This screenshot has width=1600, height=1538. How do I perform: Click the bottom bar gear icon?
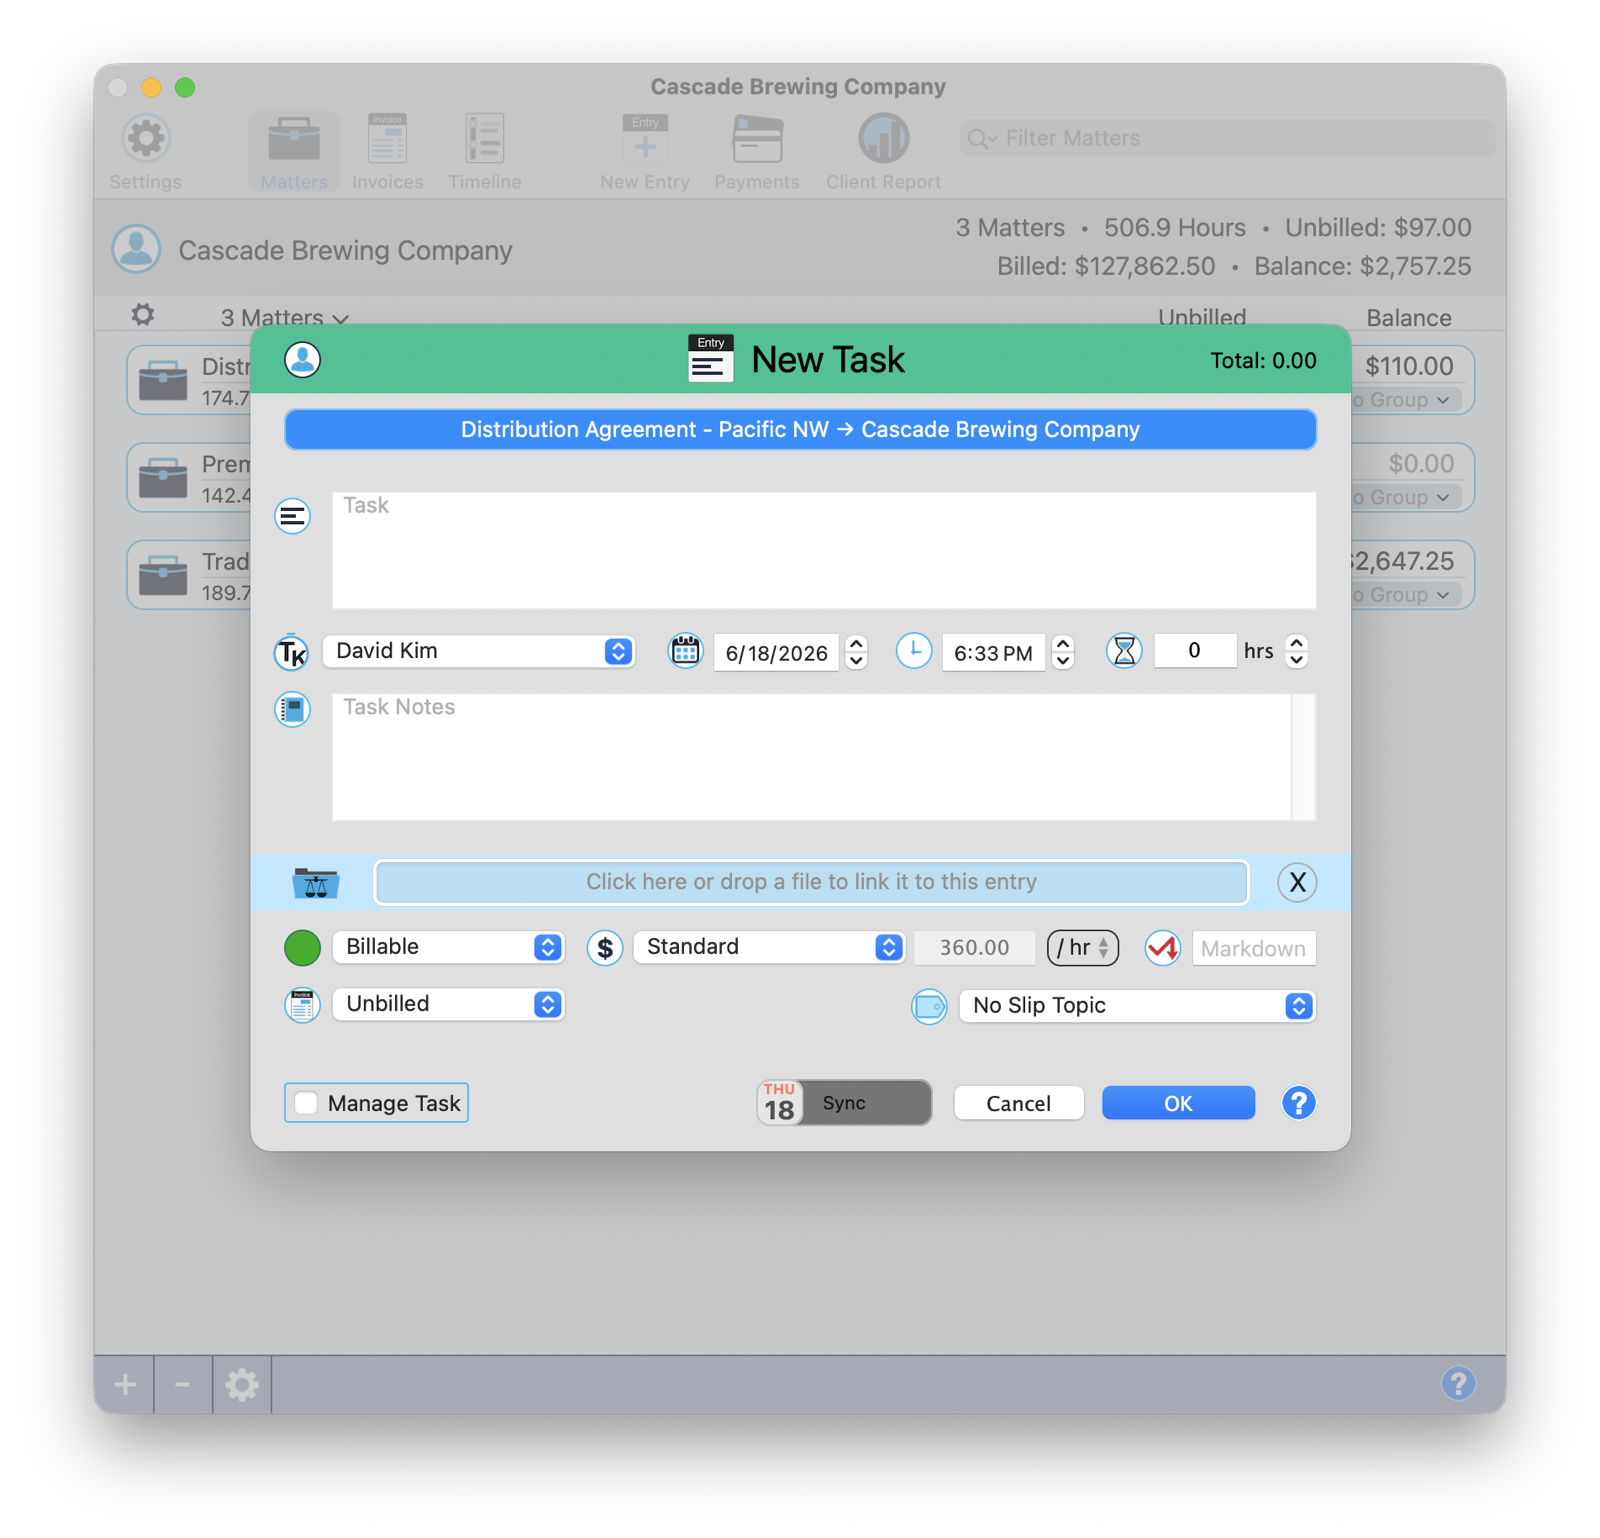click(242, 1384)
